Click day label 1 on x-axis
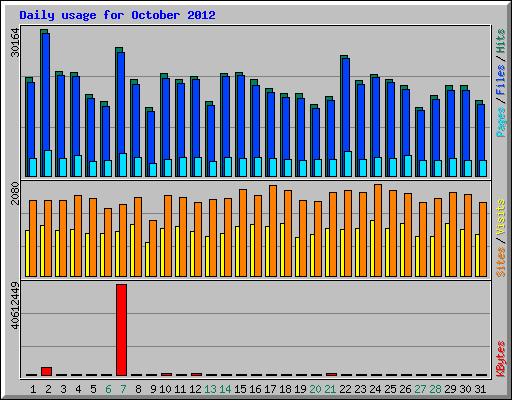Screen dimensions: 512x400 [x=33, y=389]
